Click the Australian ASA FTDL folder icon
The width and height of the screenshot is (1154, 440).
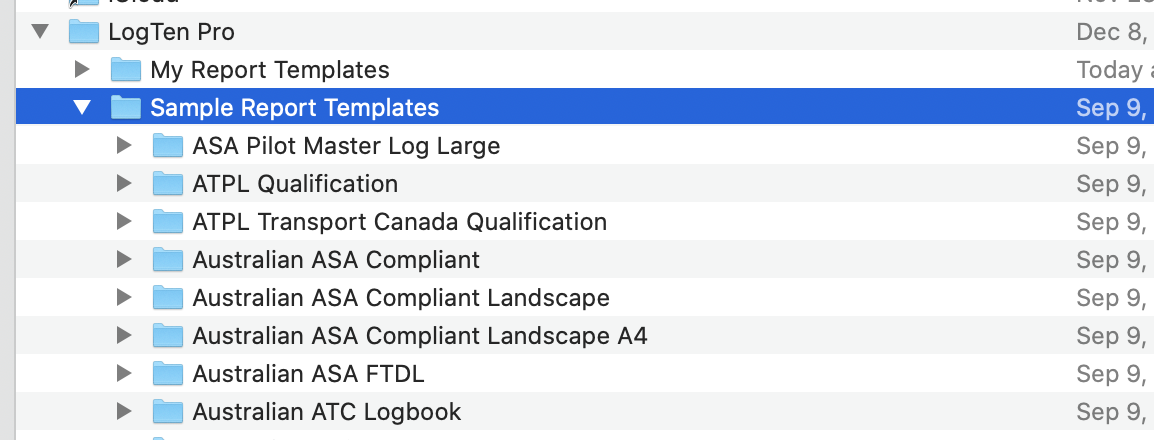[x=168, y=374]
